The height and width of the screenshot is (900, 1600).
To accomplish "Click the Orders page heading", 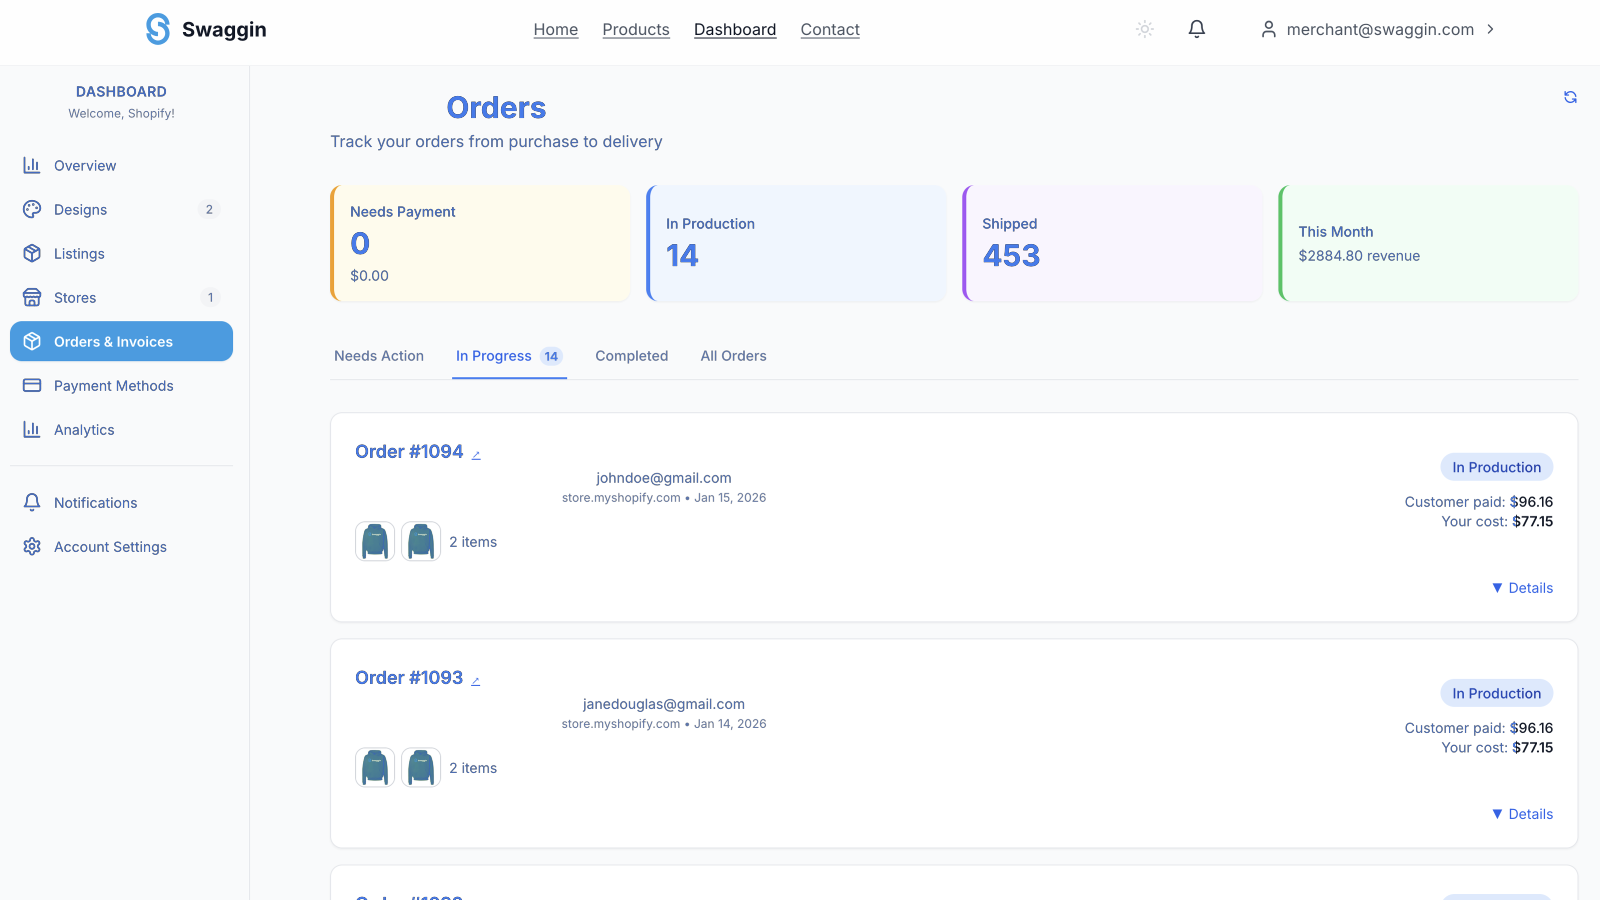I will click(x=496, y=107).
